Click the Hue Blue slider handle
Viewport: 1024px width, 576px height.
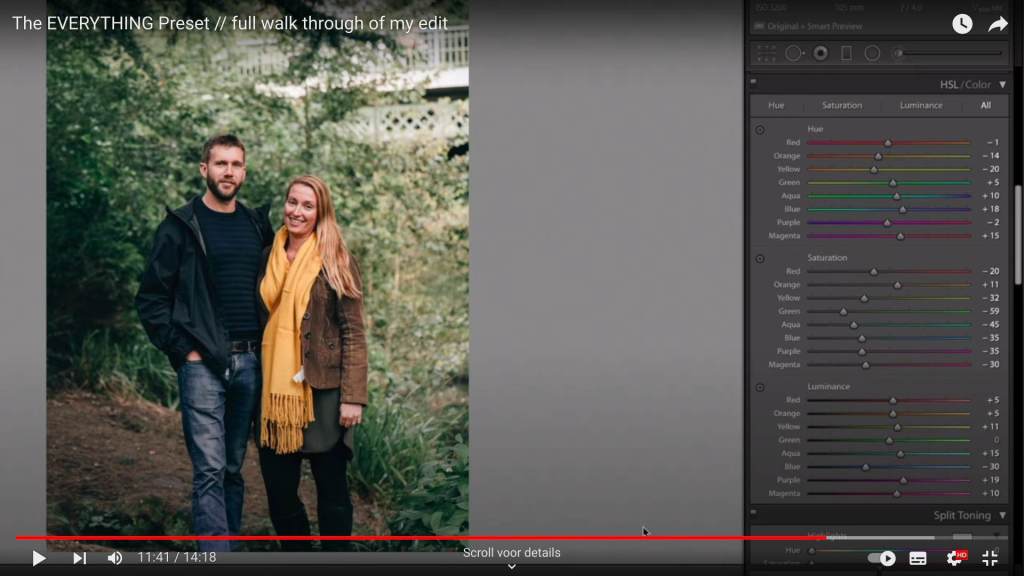pos(903,210)
